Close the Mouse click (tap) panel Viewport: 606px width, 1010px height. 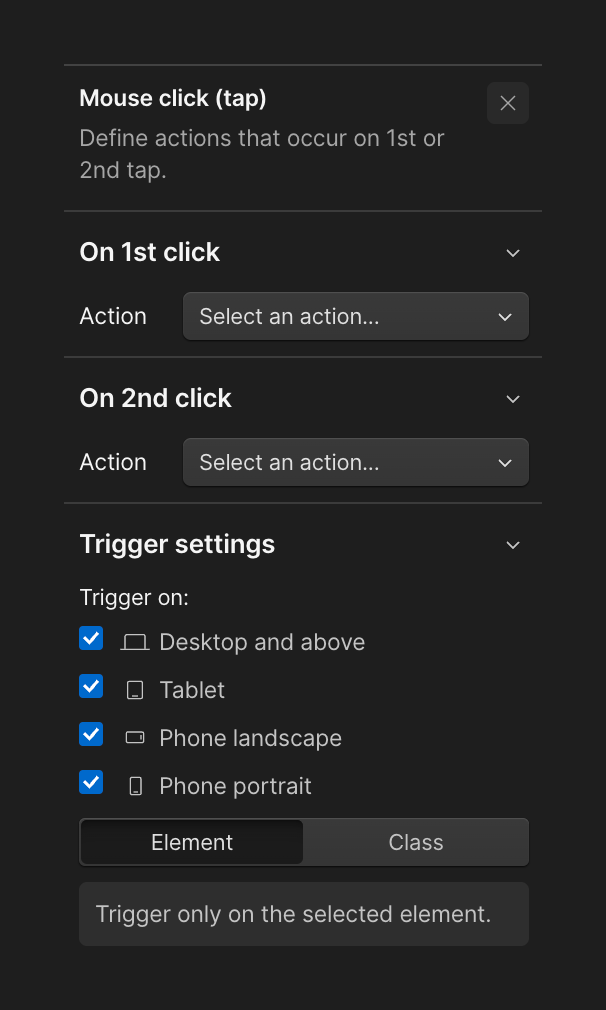(x=507, y=103)
